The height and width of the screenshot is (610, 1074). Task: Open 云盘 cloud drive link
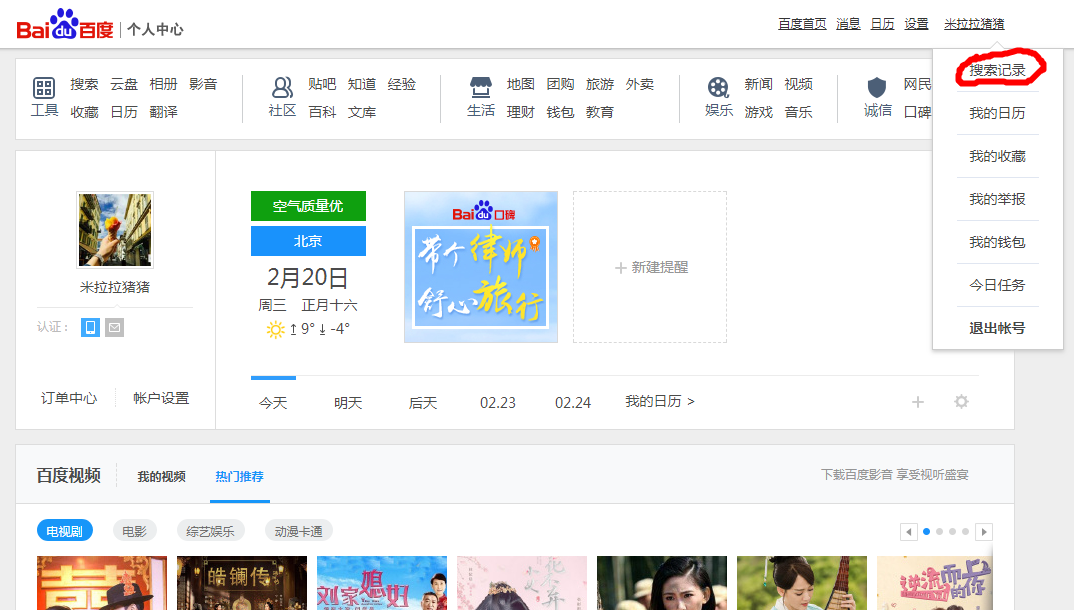[124, 84]
